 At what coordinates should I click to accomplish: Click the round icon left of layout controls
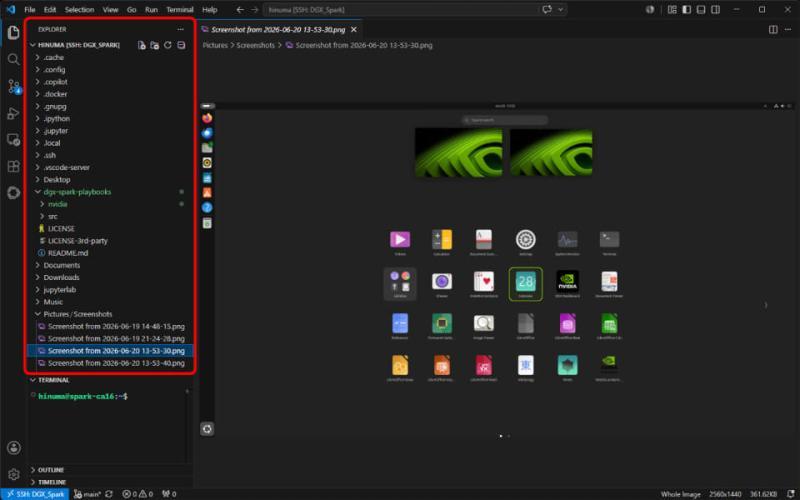(650, 10)
